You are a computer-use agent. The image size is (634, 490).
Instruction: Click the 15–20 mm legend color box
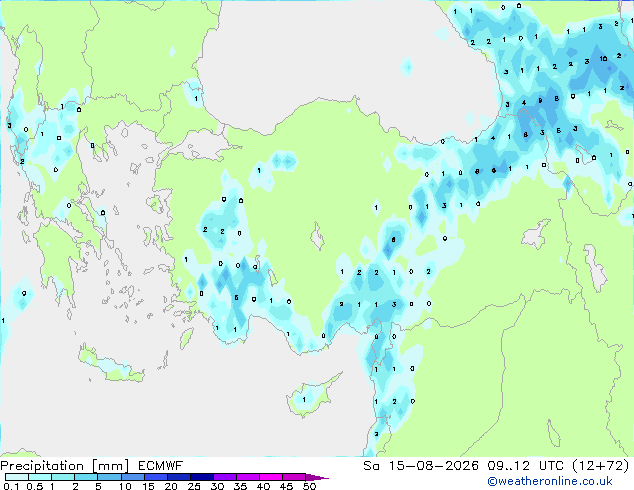[156, 477]
